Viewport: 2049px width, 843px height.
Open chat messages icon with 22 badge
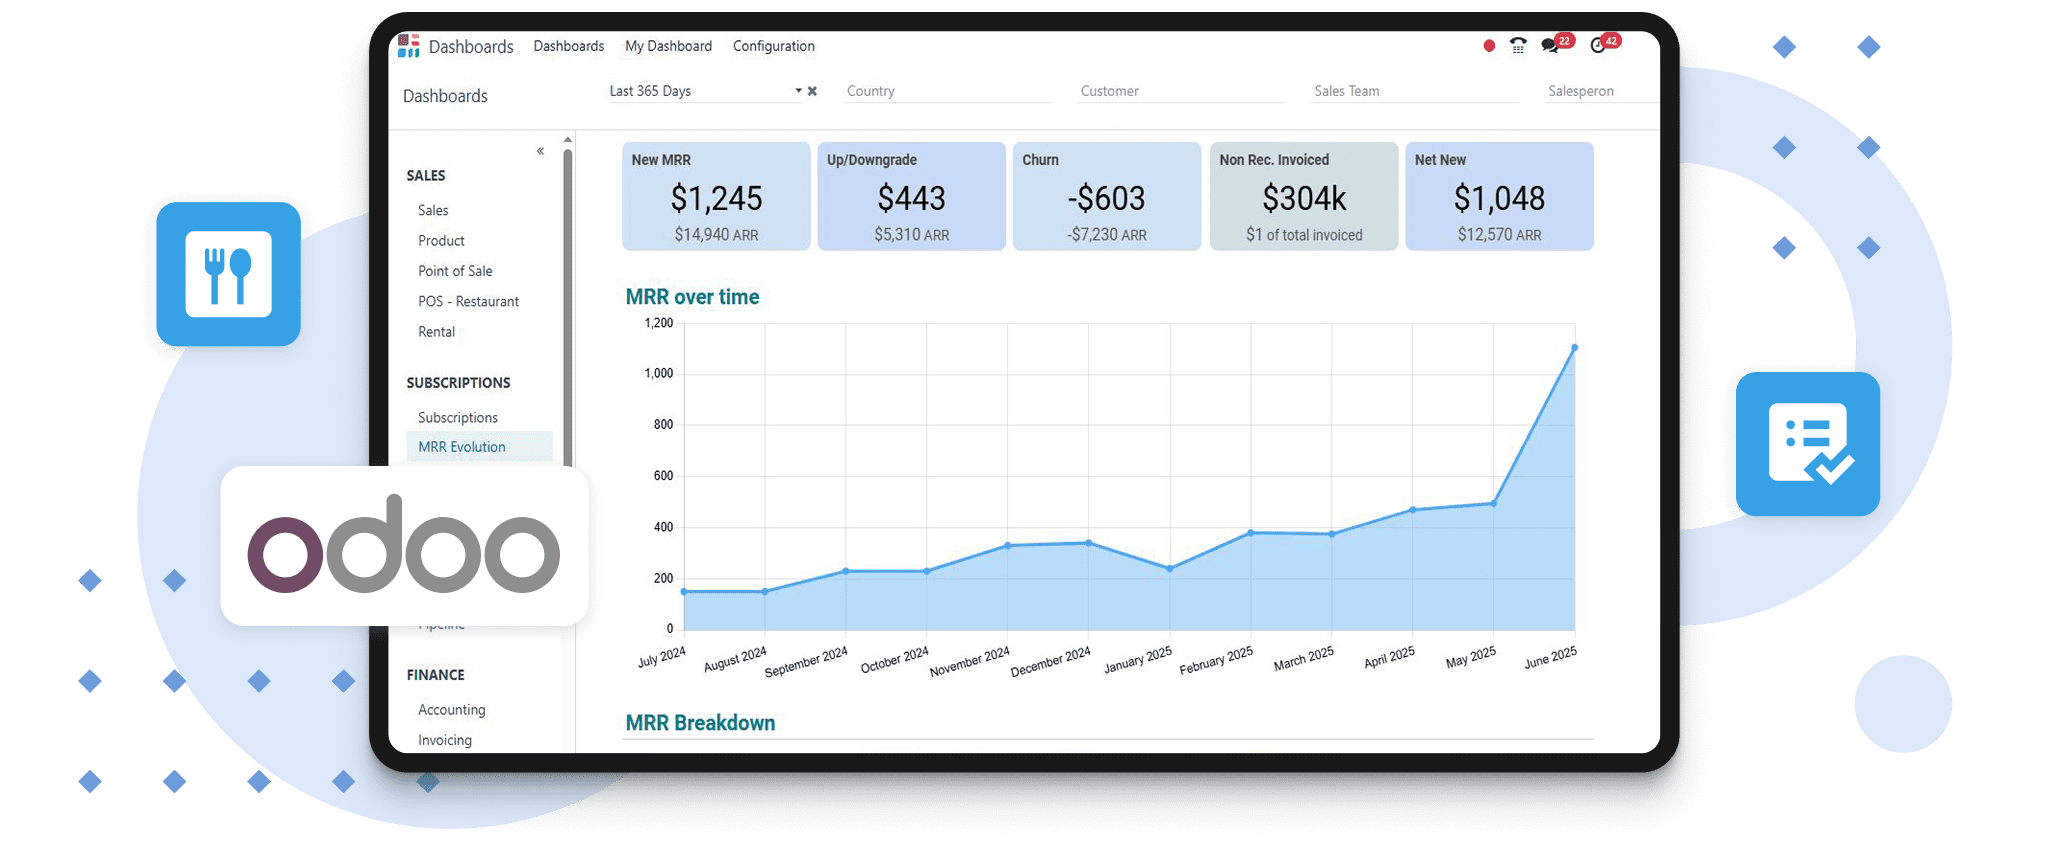(1550, 46)
